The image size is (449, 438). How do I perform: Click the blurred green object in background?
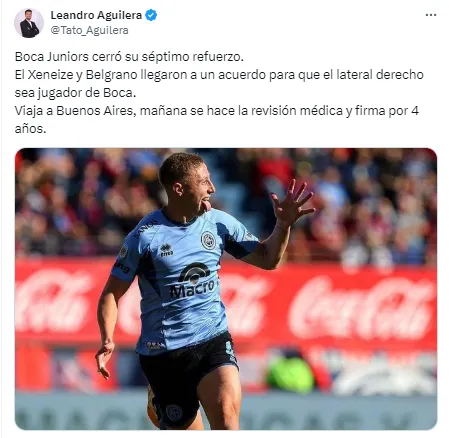coord(290,374)
